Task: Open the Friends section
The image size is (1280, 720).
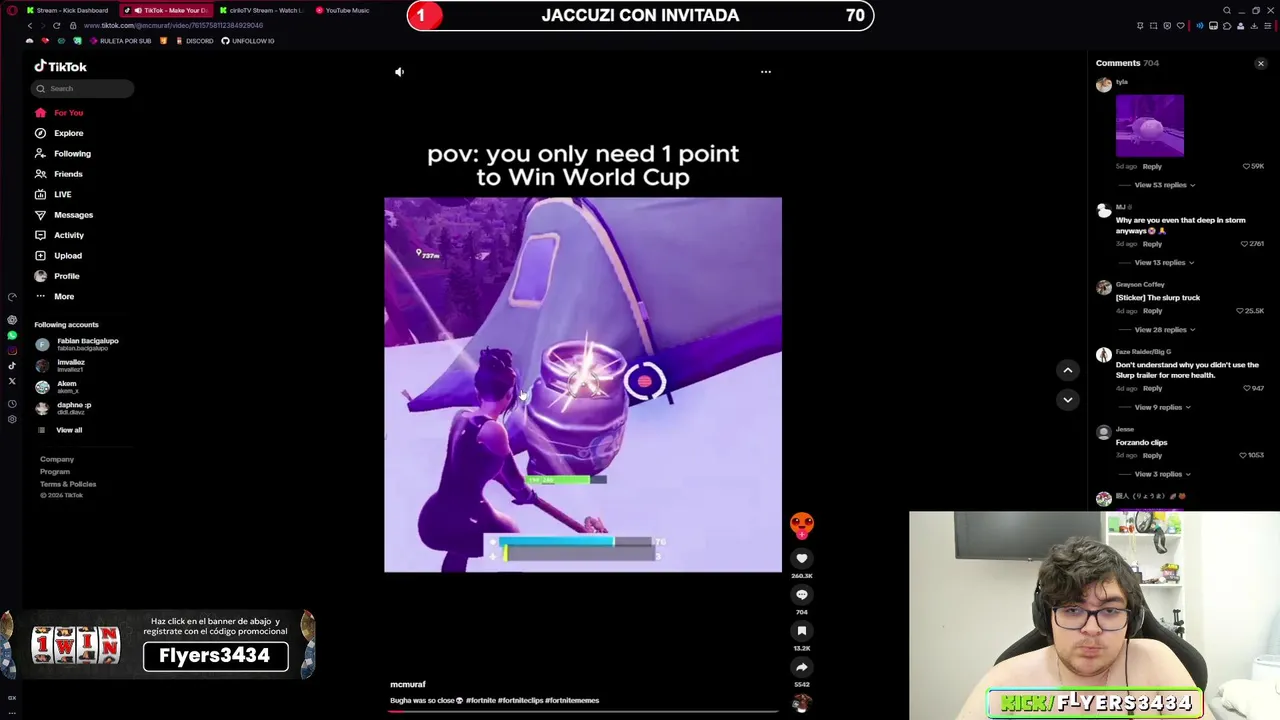Action: (68, 174)
